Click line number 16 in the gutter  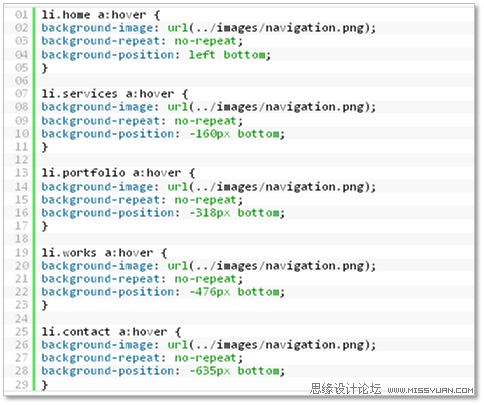click(22, 213)
